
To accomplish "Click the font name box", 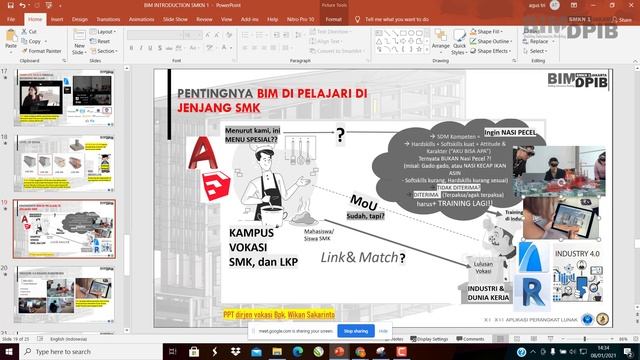I will [x=154, y=35].
